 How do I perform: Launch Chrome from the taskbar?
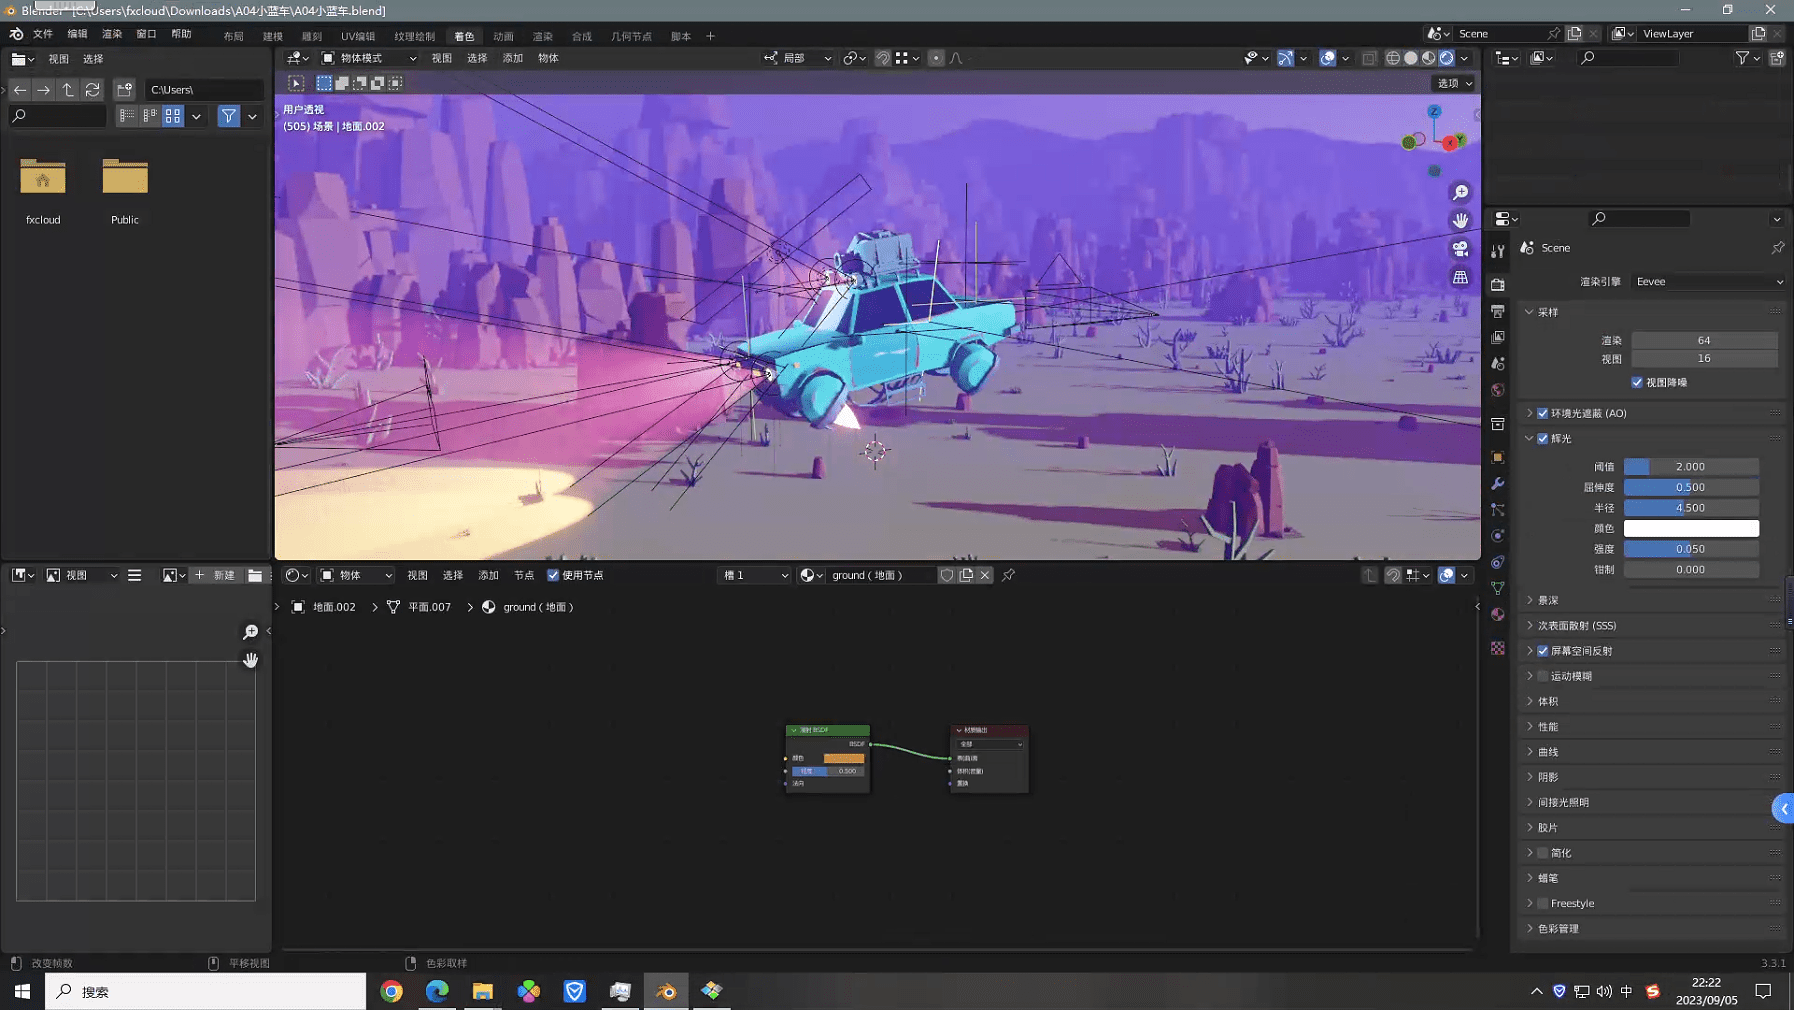392,991
